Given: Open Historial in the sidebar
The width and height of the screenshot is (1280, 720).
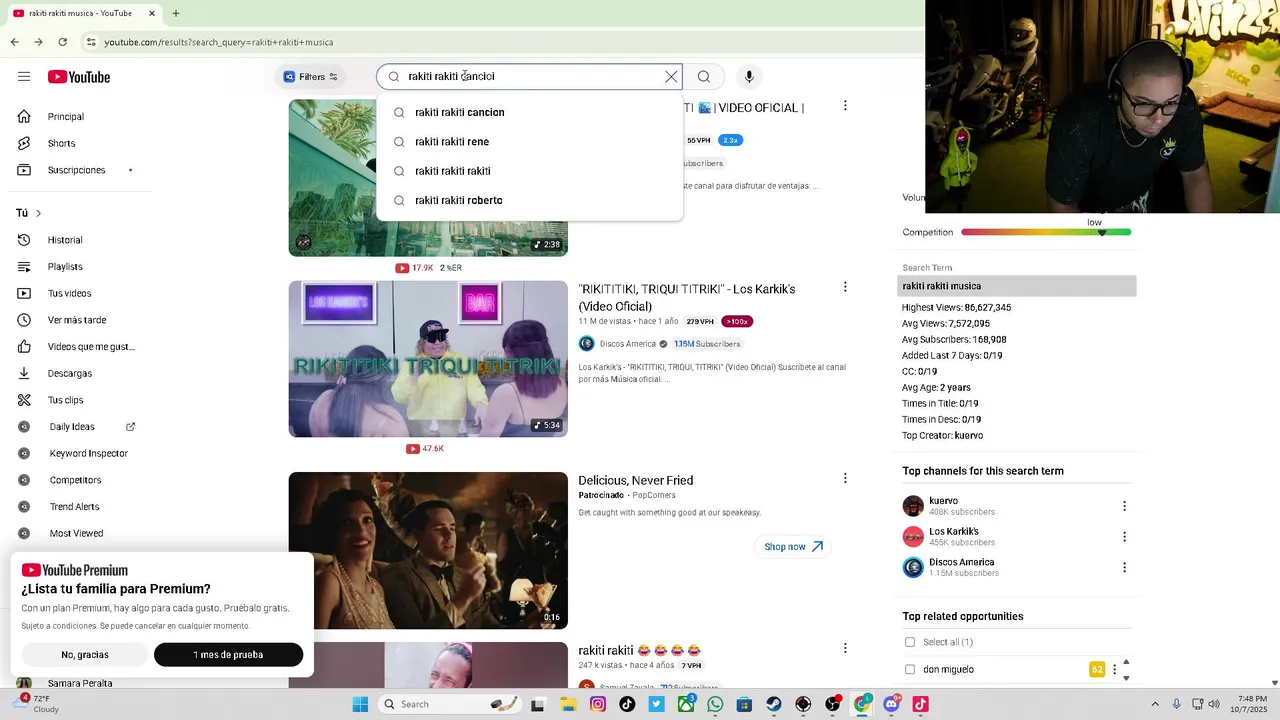Looking at the screenshot, I should click(65, 240).
